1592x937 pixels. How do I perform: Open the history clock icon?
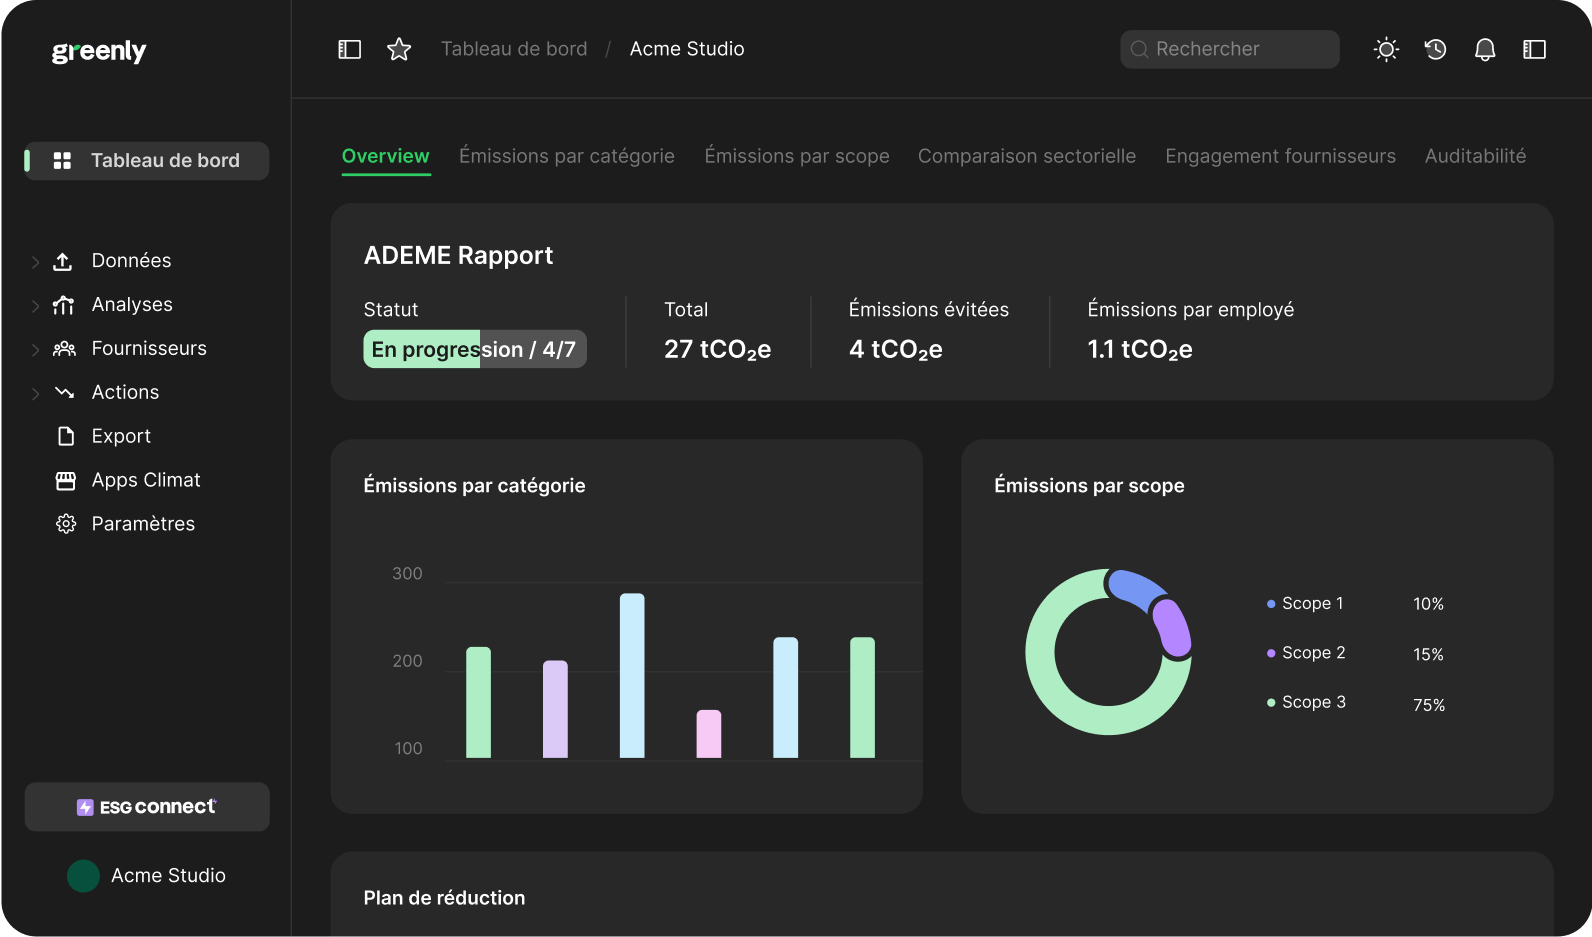1436,49
